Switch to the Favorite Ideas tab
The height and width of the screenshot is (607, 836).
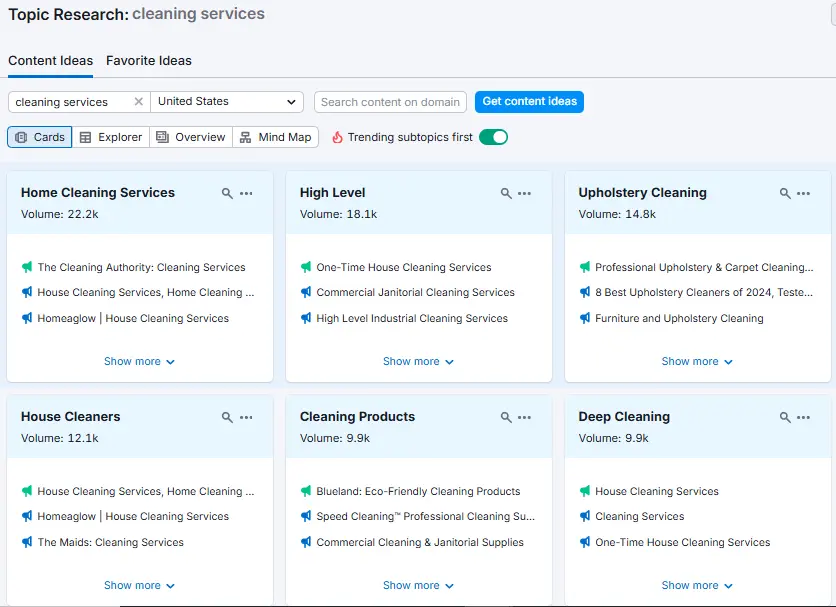pyautogui.click(x=148, y=60)
